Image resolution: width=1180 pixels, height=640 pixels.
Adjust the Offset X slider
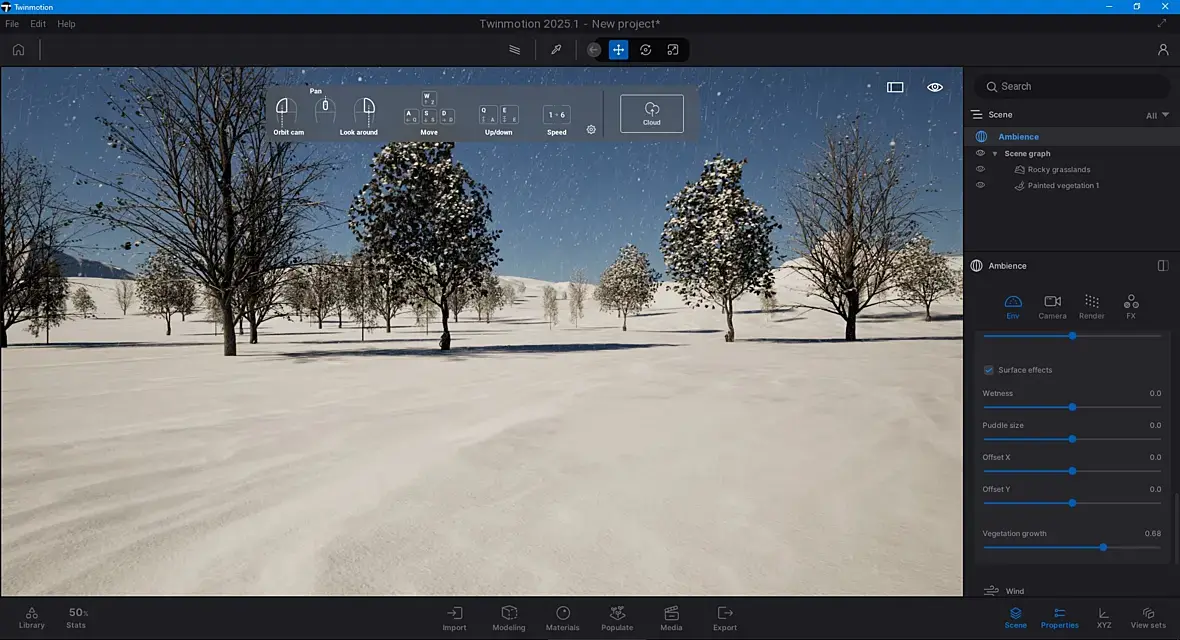[x=1072, y=471]
